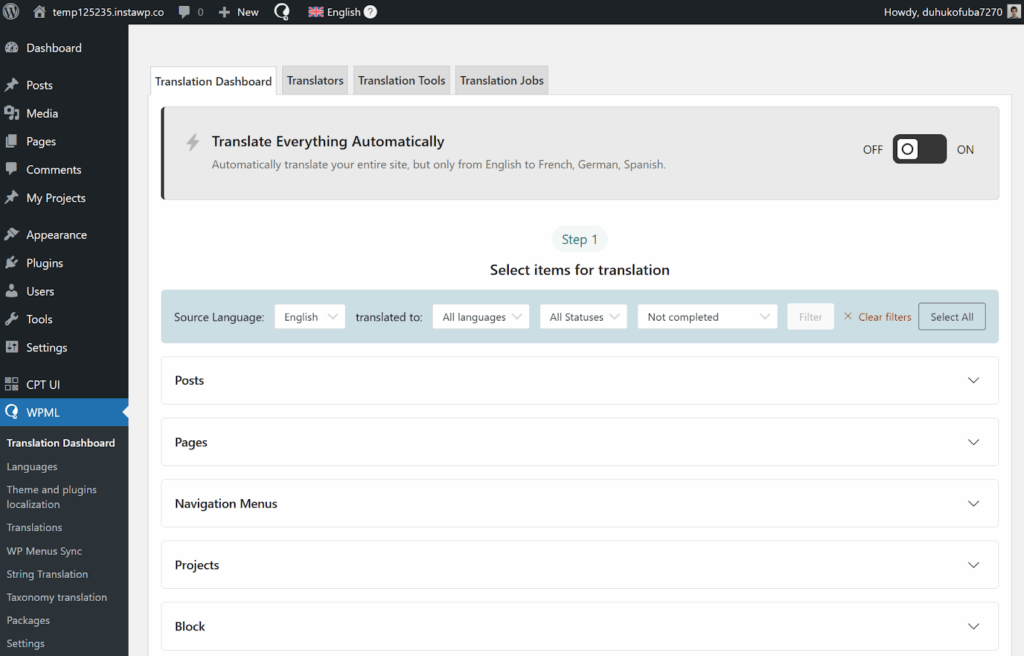Open the Not completed filter dropdown
The image size is (1024, 656).
(x=707, y=317)
